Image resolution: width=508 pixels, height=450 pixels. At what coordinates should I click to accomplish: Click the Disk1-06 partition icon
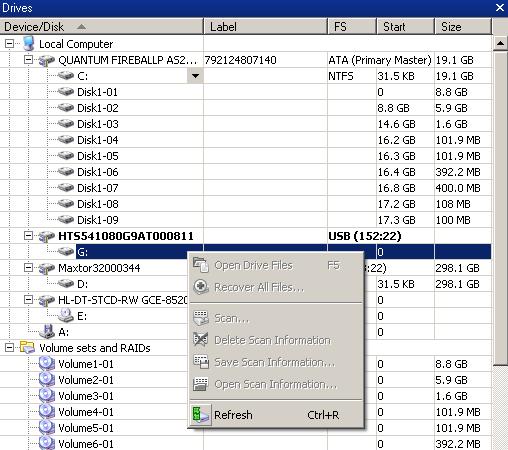tap(66, 172)
